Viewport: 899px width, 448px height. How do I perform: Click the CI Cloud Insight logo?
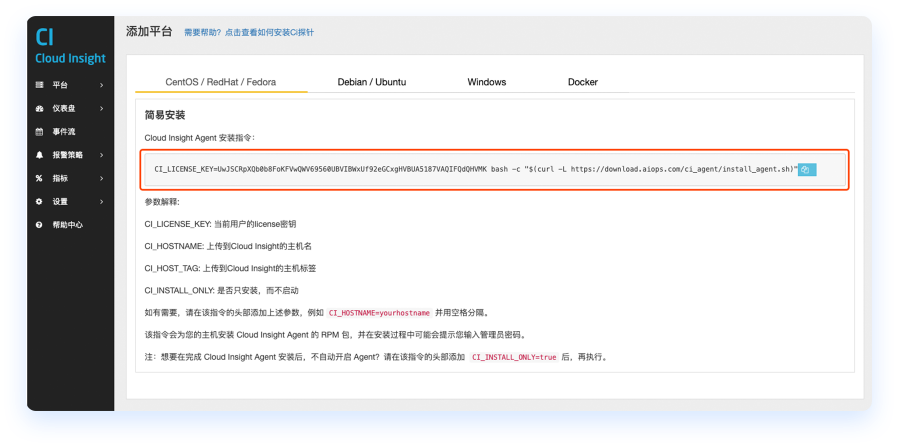69,47
